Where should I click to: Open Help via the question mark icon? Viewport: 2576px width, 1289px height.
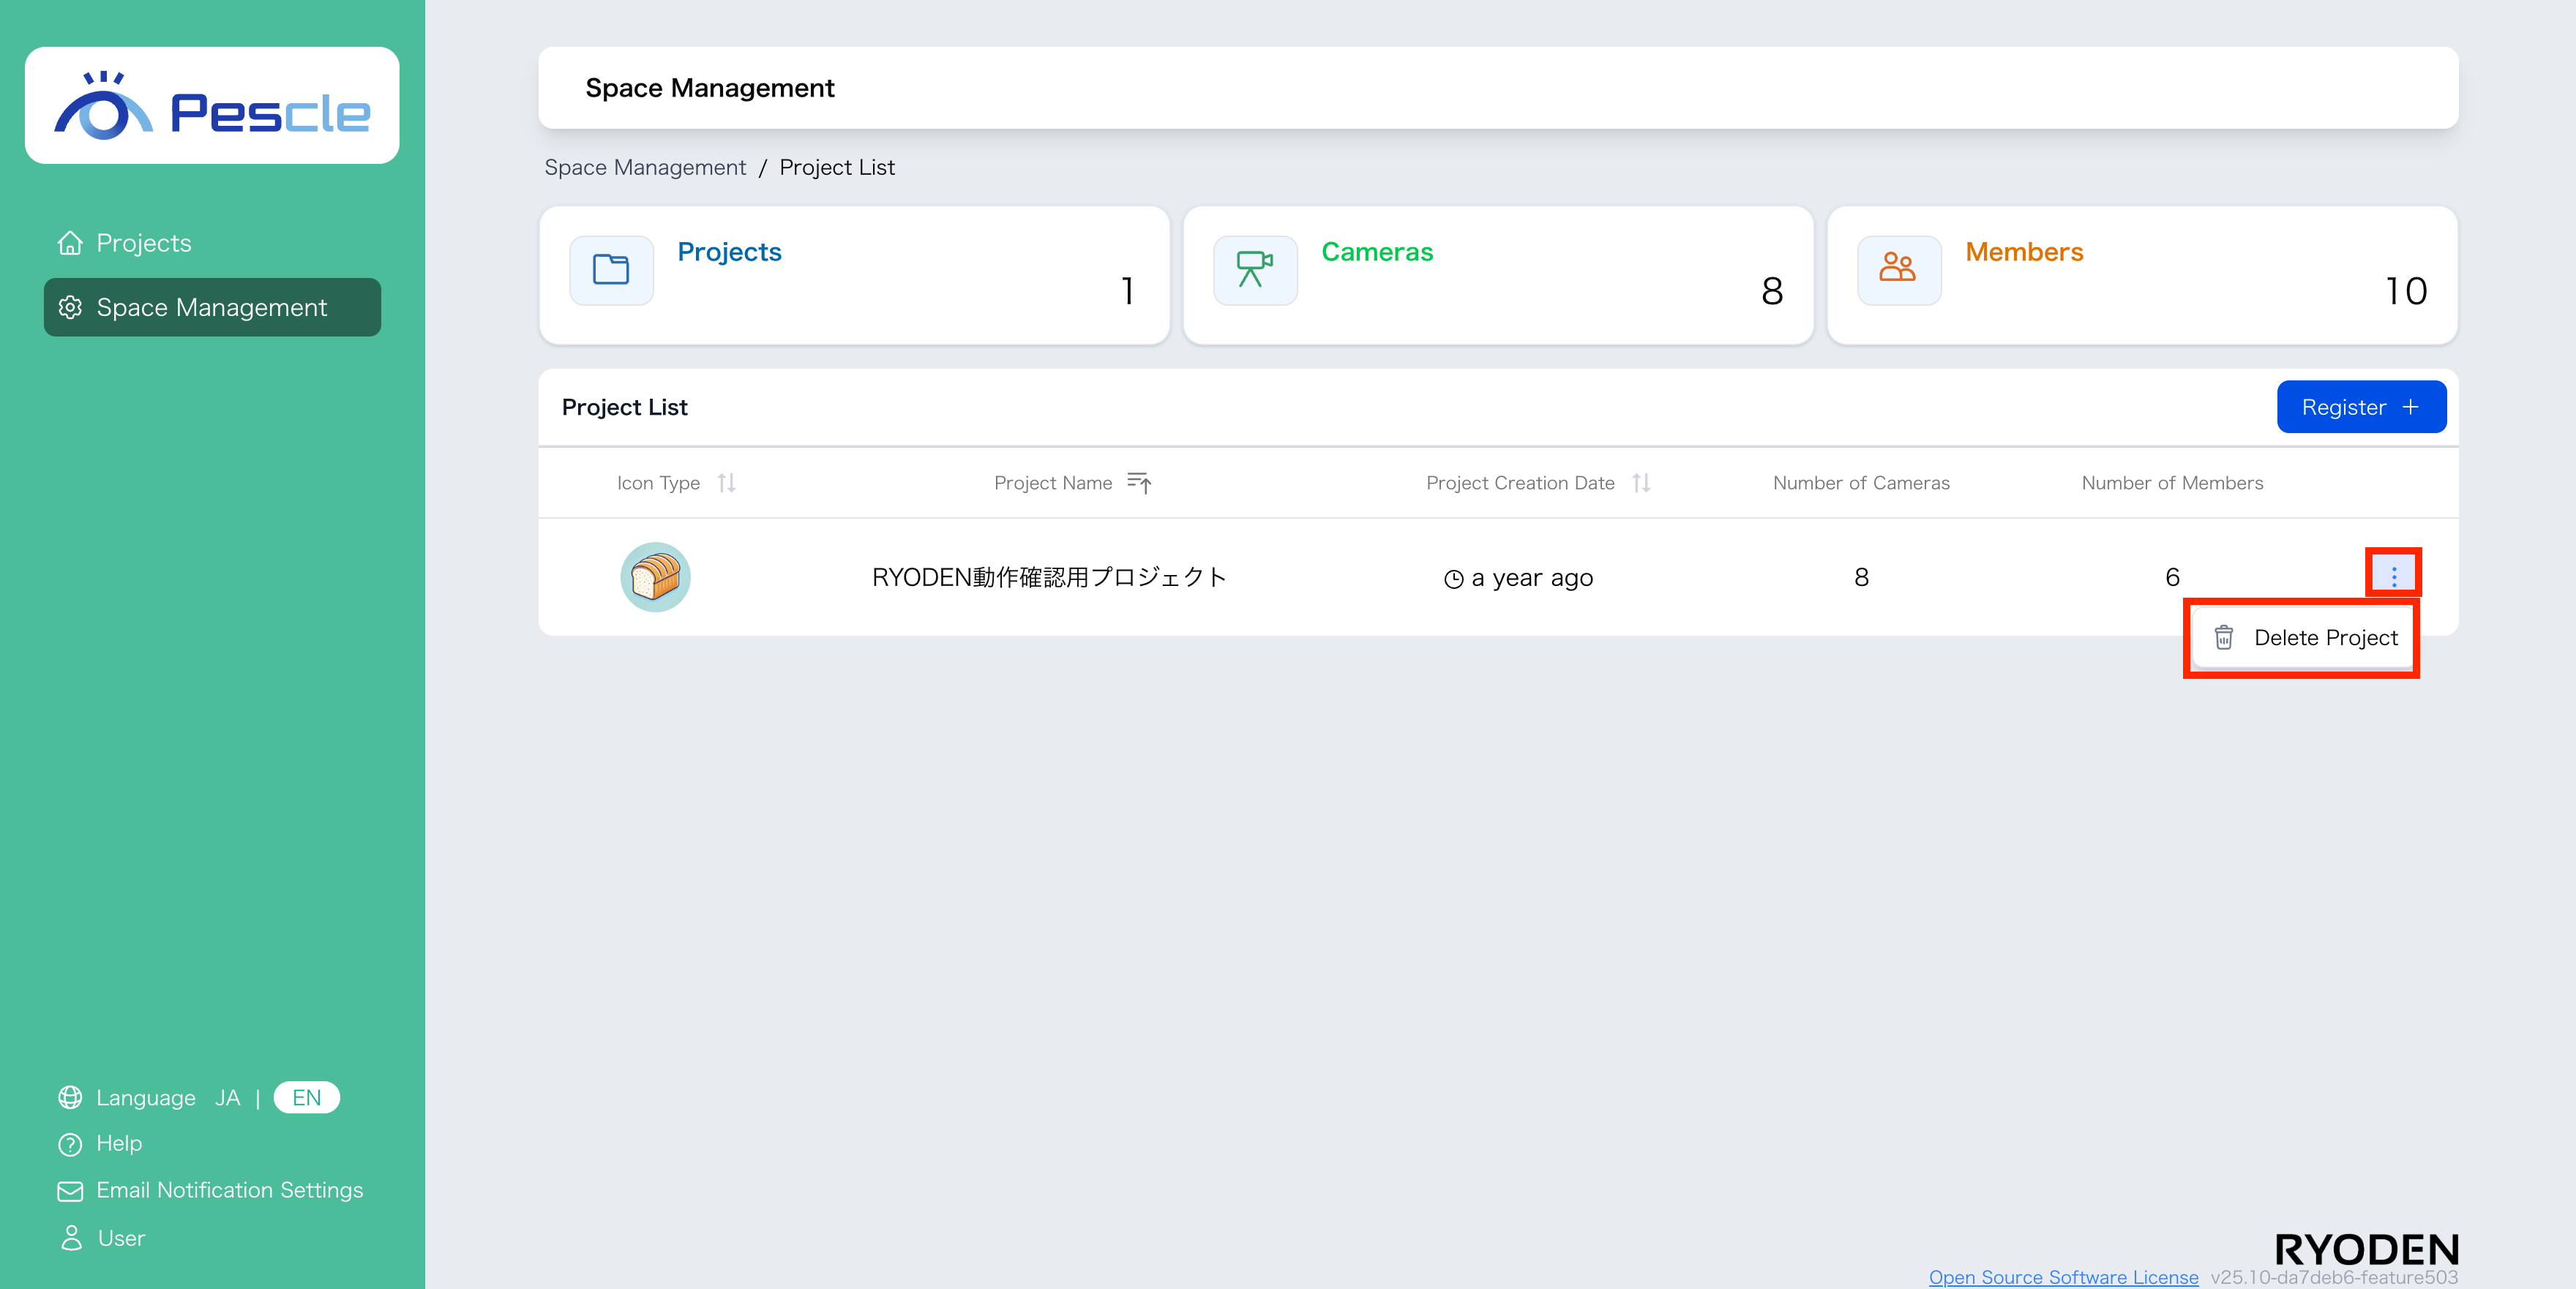pyautogui.click(x=69, y=1143)
